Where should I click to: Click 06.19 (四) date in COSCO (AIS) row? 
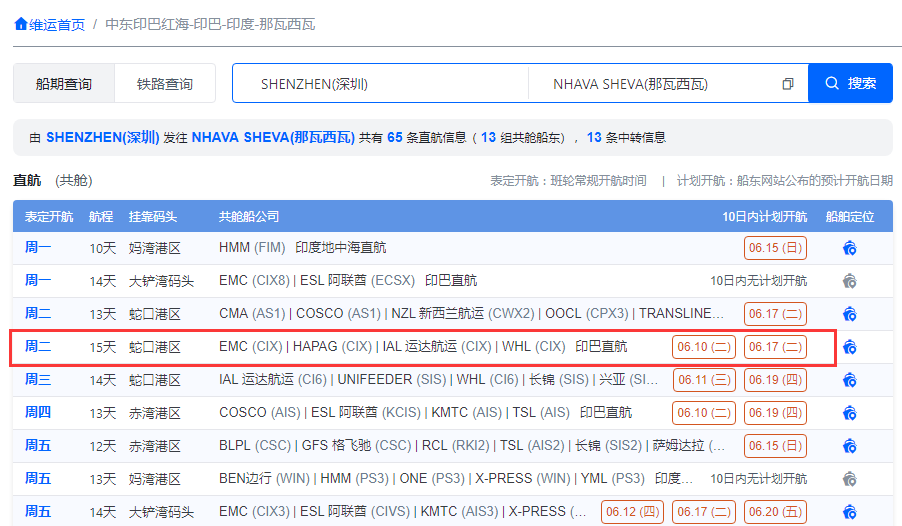pyautogui.click(x=775, y=413)
